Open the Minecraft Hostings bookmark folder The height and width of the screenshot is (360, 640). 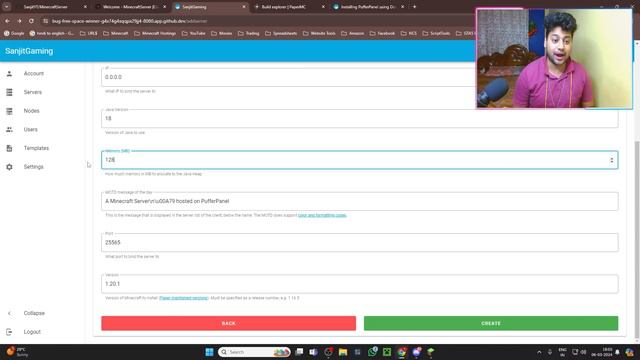point(155,33)
